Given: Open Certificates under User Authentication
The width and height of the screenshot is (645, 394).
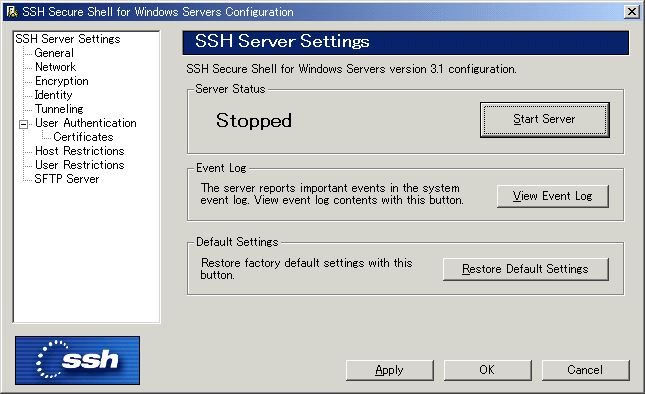Looking at the screenshot, I should [84, 137].
